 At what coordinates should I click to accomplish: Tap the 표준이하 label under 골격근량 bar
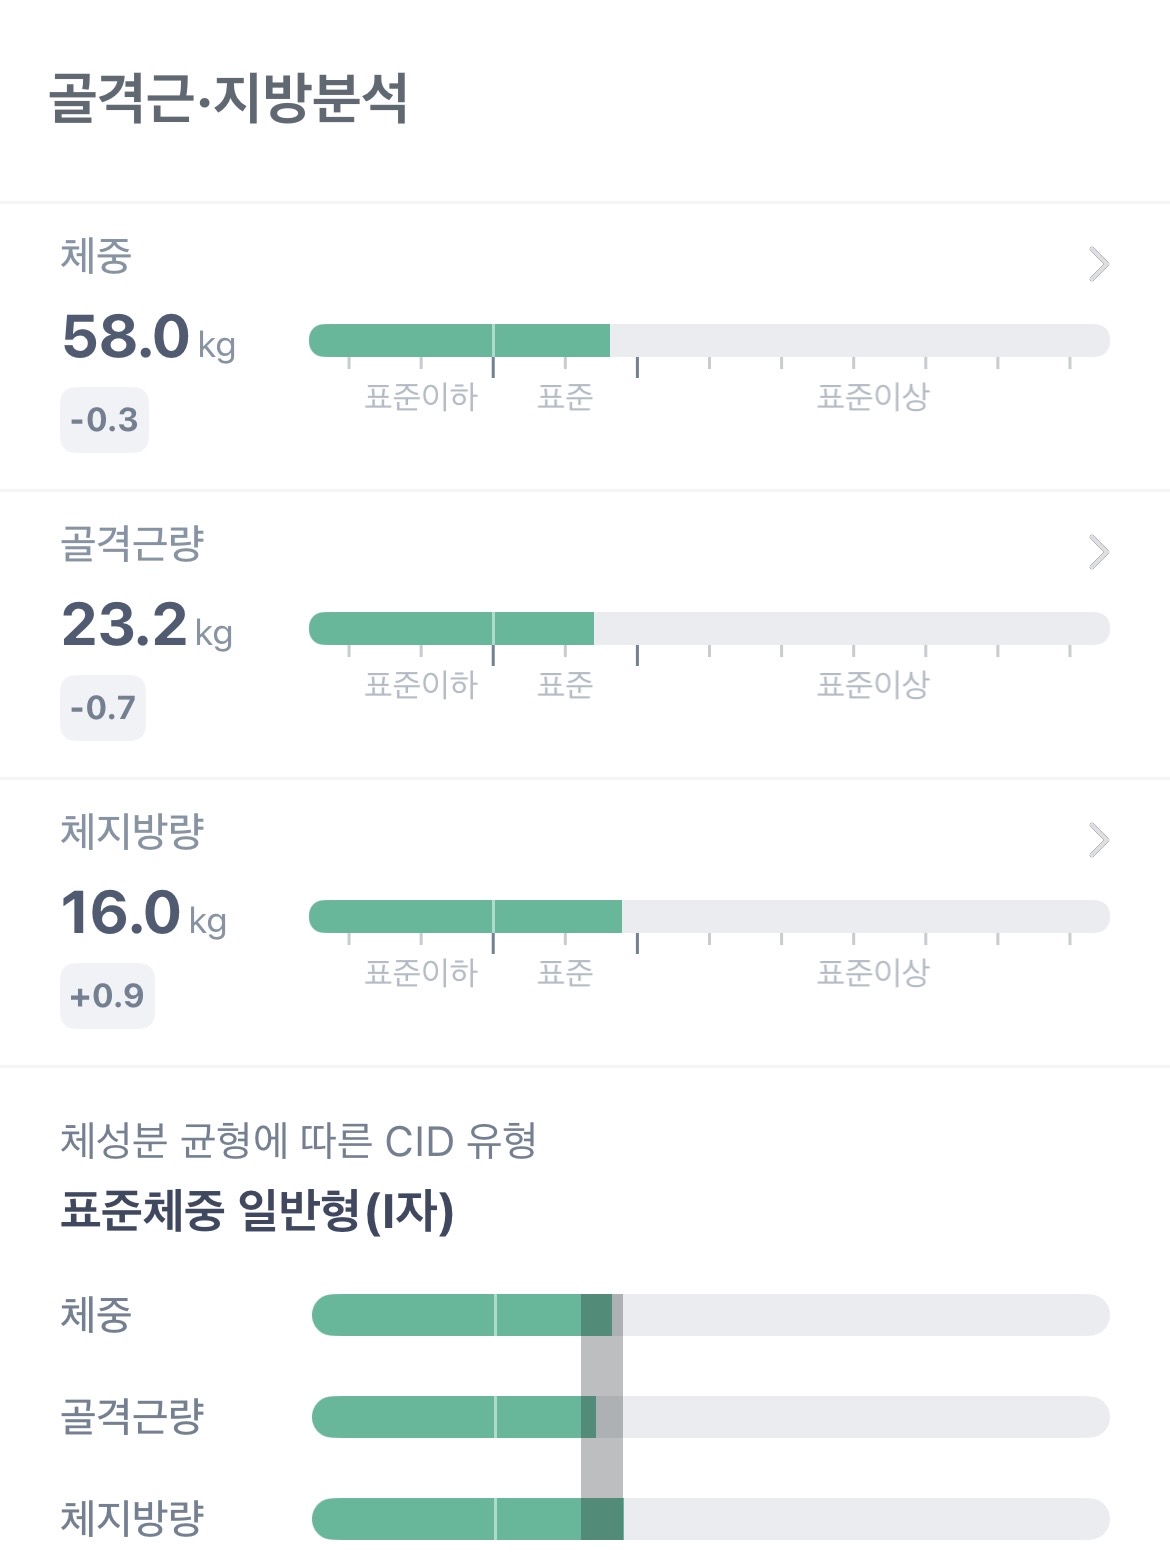[x=421, y=685]
